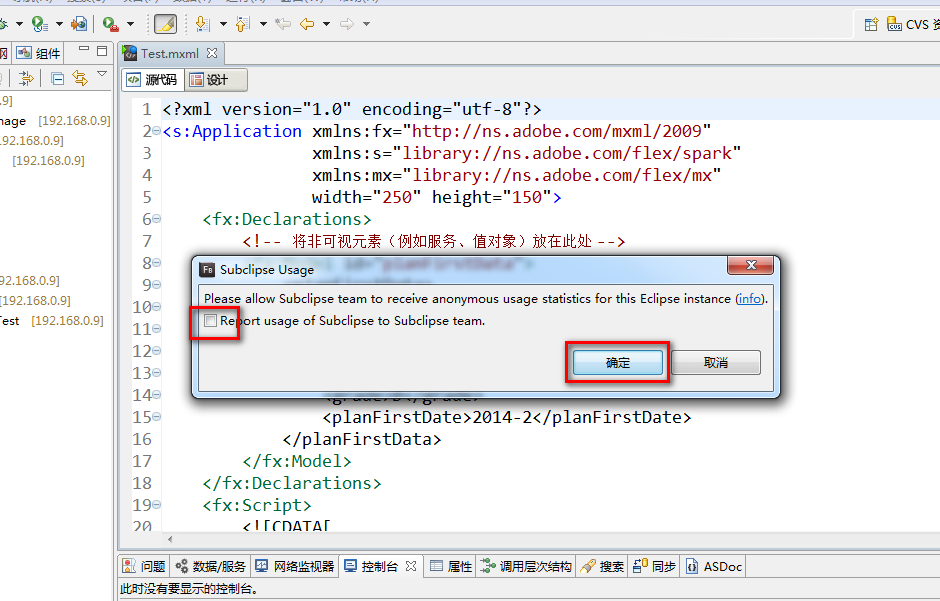Open the info link in dialog
This screenshot has height=601, width=940.
coord(749,298)
